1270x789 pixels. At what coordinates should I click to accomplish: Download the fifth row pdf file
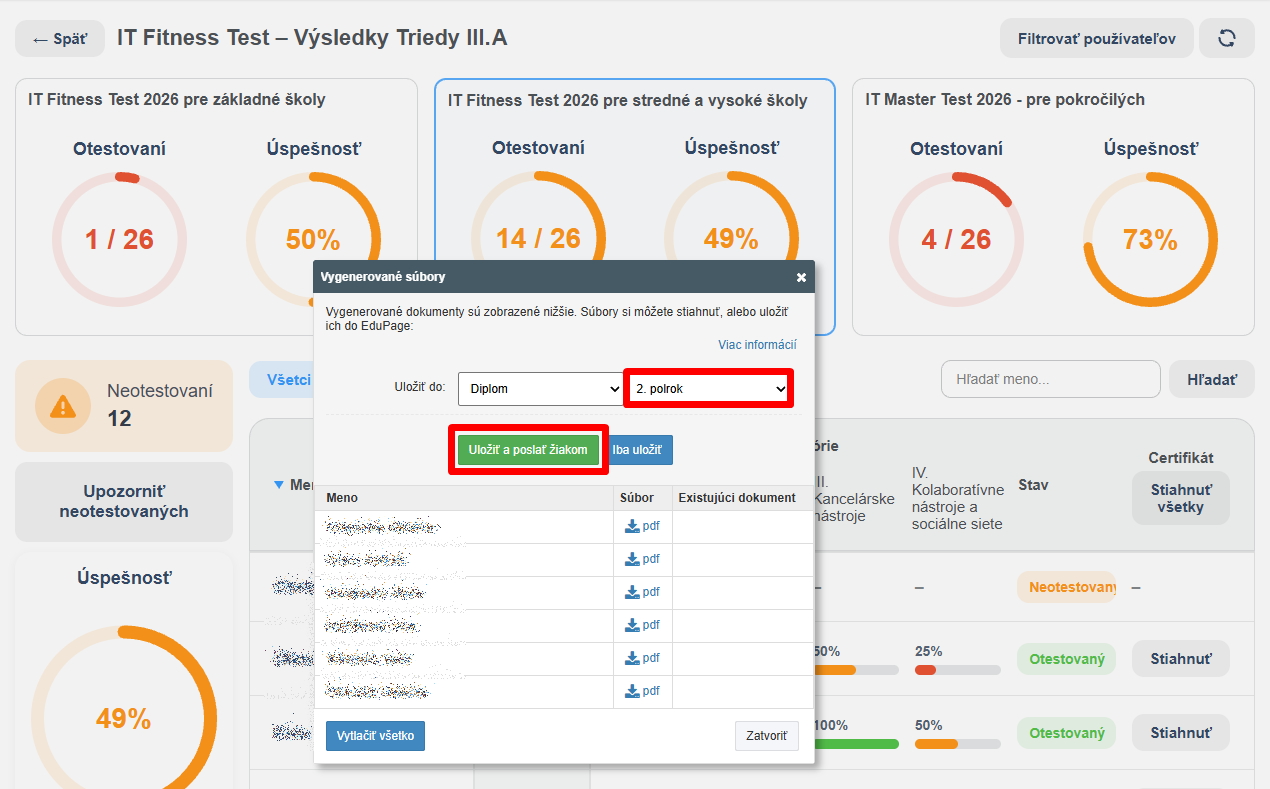tap(642, 658)
